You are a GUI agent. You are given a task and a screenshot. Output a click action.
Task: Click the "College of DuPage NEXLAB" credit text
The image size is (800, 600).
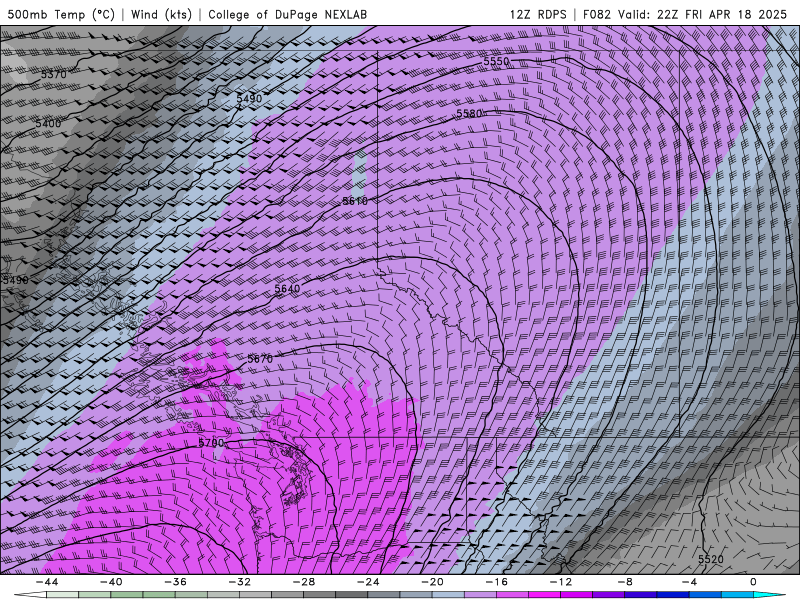click(287, 14)
